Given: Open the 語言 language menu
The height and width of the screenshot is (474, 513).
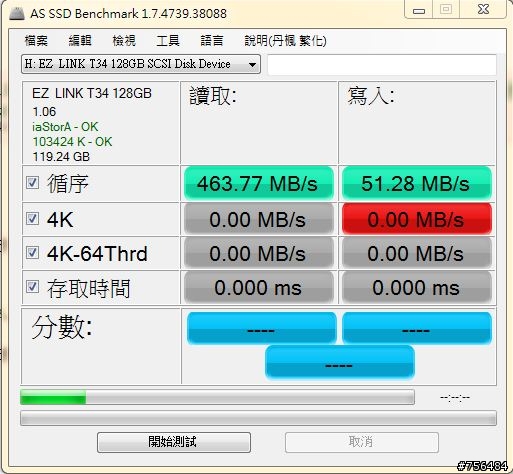Looking at the screenshot, I should (x=212, y=41).
